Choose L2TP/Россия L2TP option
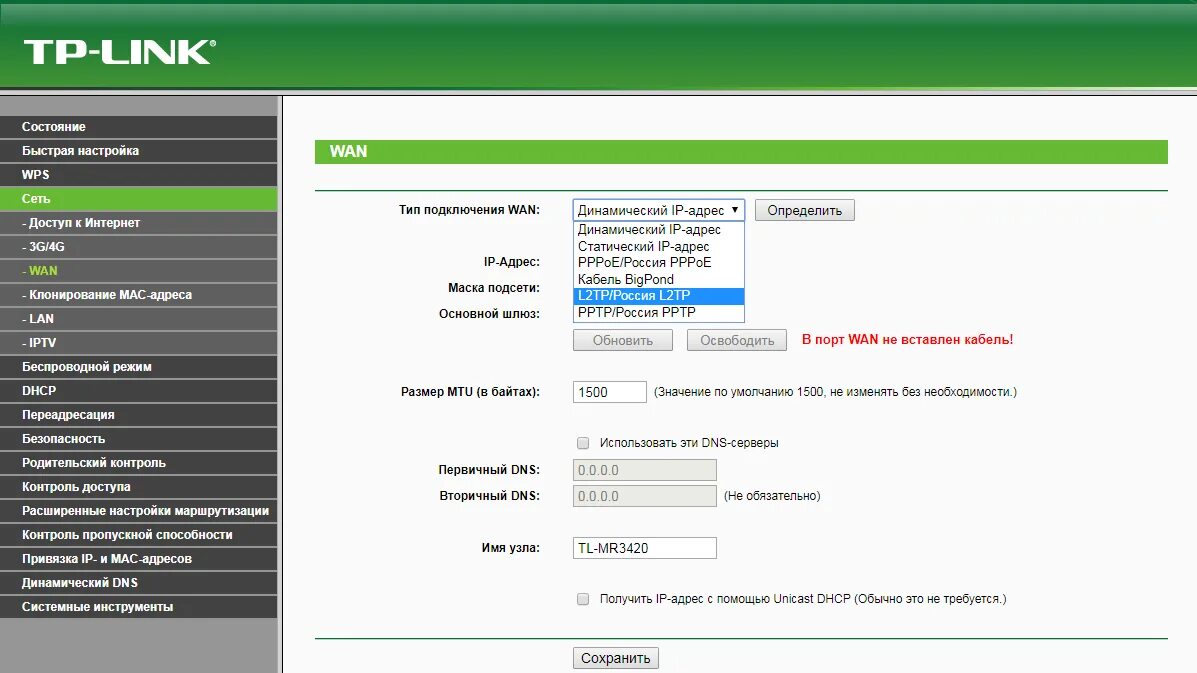 [x=658, y=296]
